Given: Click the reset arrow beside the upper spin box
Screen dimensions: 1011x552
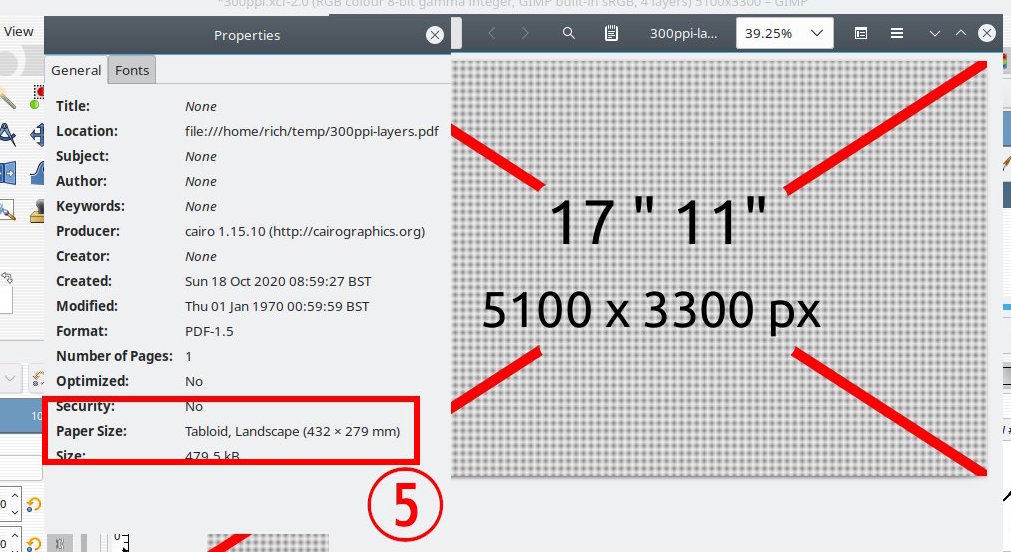Looking at the screenshot, I should (x=34, y=504).
